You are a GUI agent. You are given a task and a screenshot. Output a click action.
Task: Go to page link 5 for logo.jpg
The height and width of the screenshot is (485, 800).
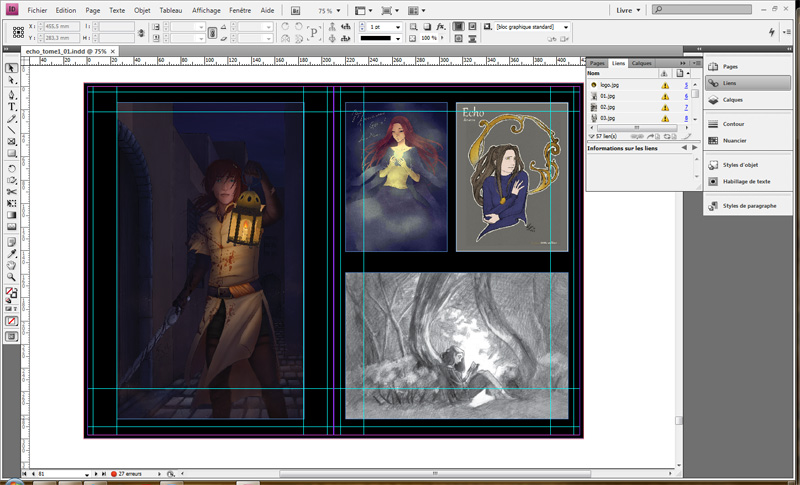[x=686, y=85]
